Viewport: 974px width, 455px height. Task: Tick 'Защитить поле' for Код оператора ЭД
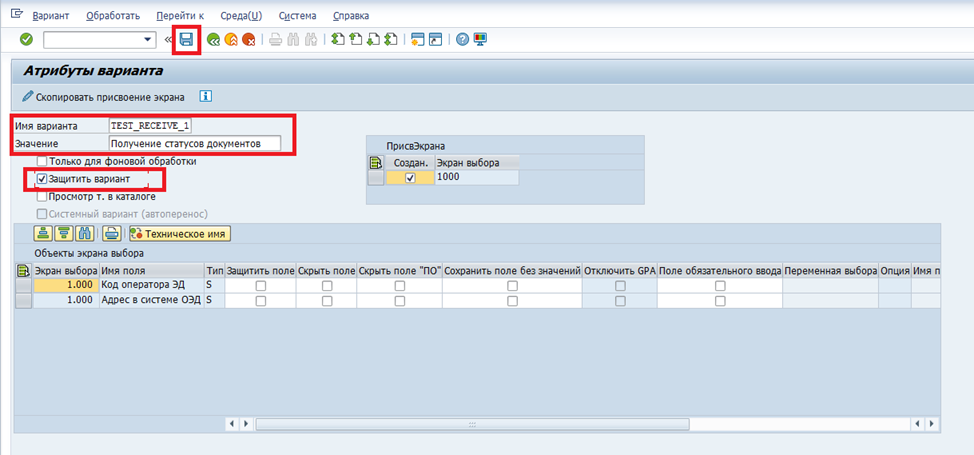coord(260,286)
